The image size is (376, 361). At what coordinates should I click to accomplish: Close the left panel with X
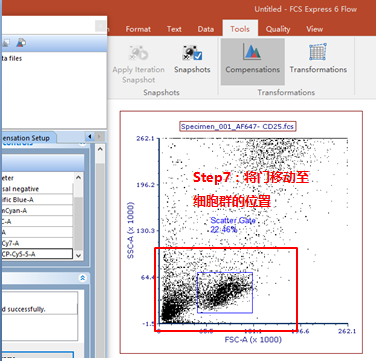tap(100, 26)
